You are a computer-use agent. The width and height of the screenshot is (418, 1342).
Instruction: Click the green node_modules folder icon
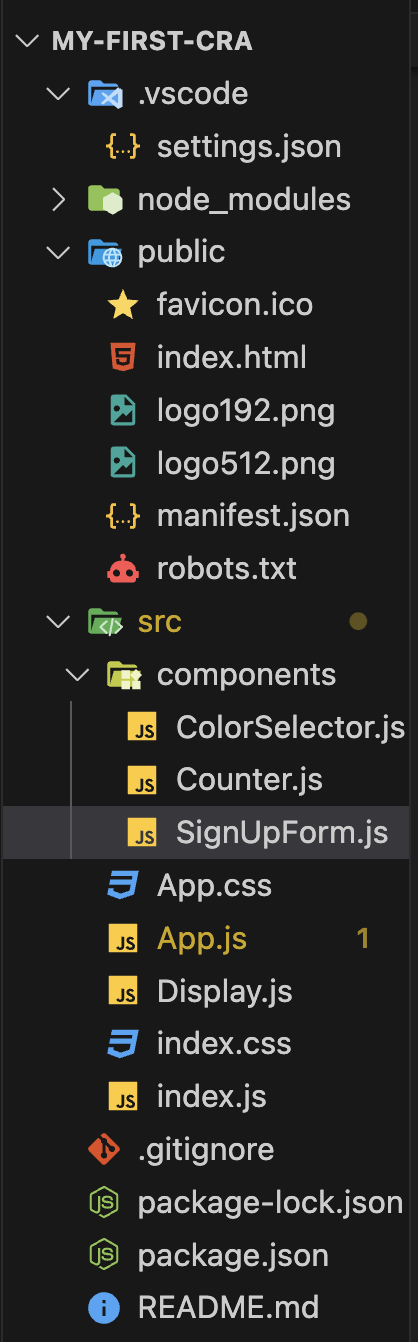click(x=103, y=199)
